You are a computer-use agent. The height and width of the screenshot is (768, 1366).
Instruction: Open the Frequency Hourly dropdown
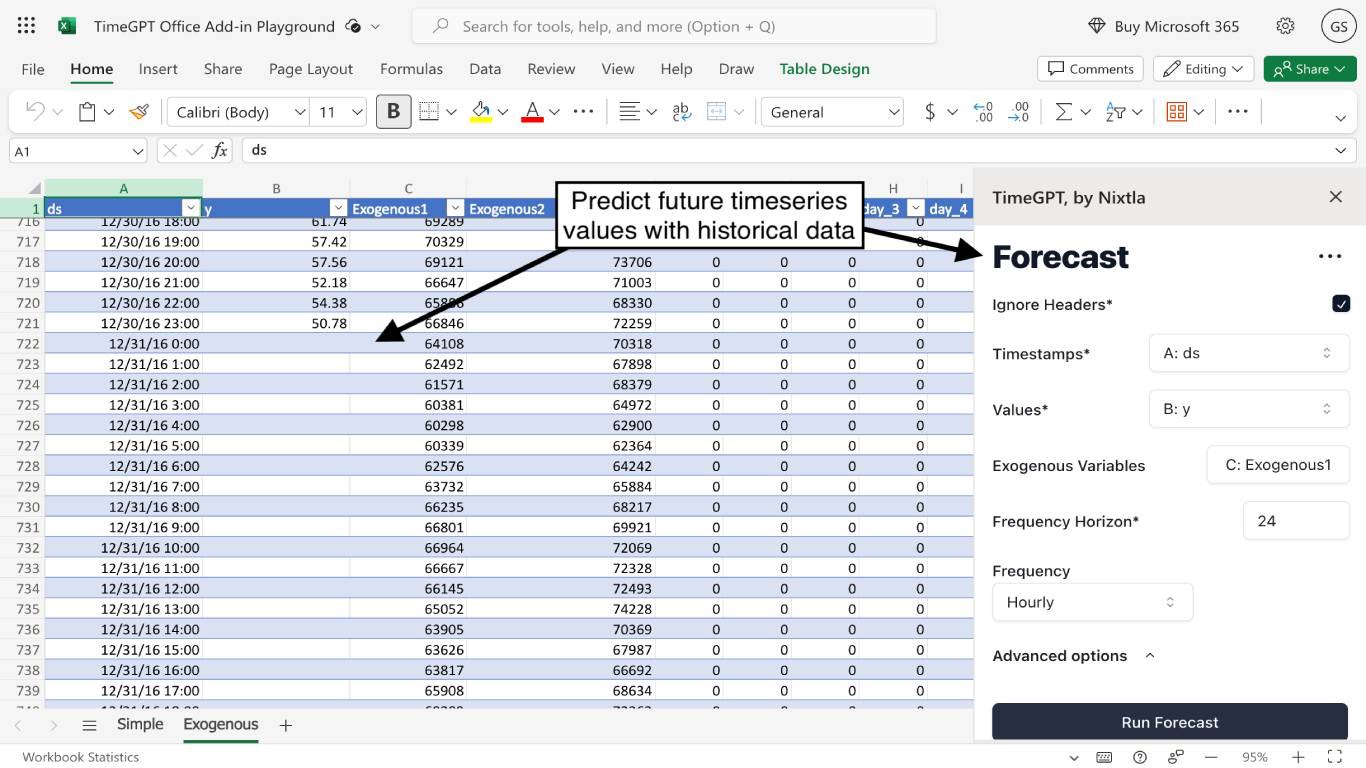pyautogui.click(x=1092, y=602)
